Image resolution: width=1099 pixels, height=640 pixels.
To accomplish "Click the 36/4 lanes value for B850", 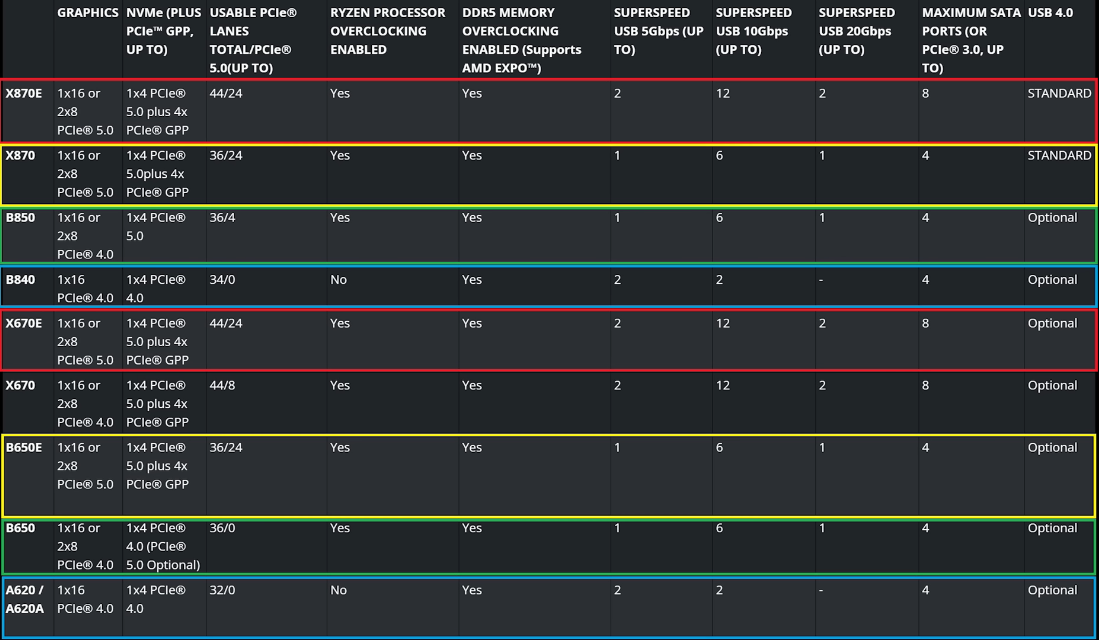I will [x=222, y=217].
